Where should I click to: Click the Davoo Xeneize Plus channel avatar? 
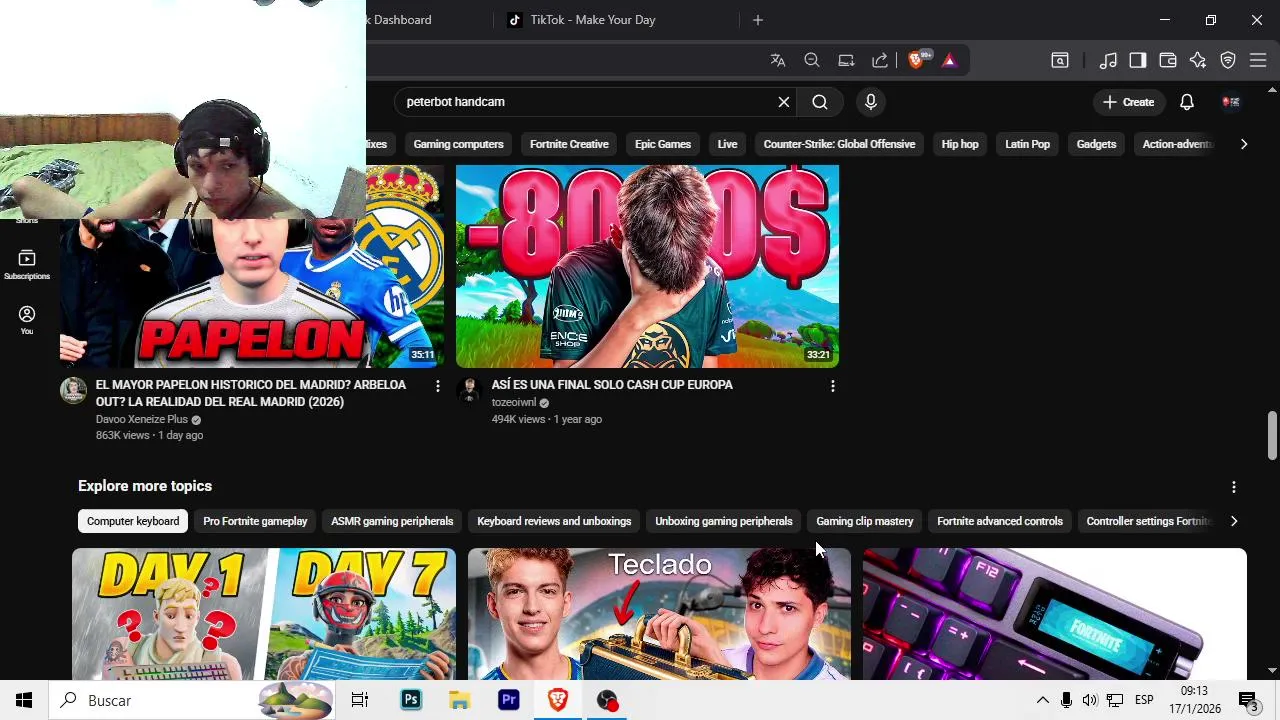coord(73,390)
